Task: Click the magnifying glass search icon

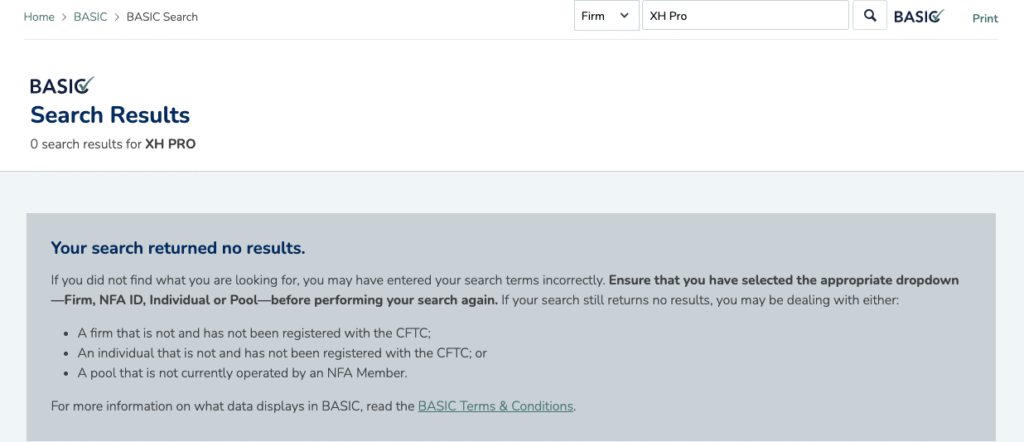Action: [870, 16]
